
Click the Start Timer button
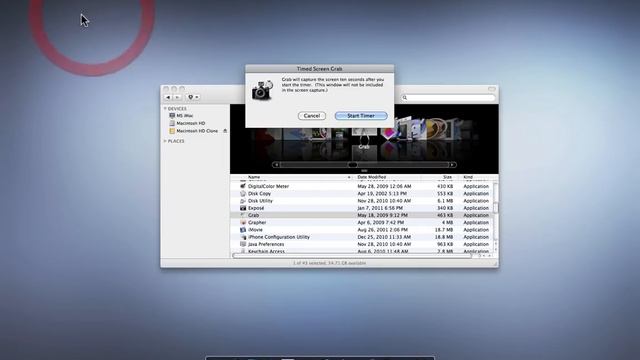(x=361, y=116)
